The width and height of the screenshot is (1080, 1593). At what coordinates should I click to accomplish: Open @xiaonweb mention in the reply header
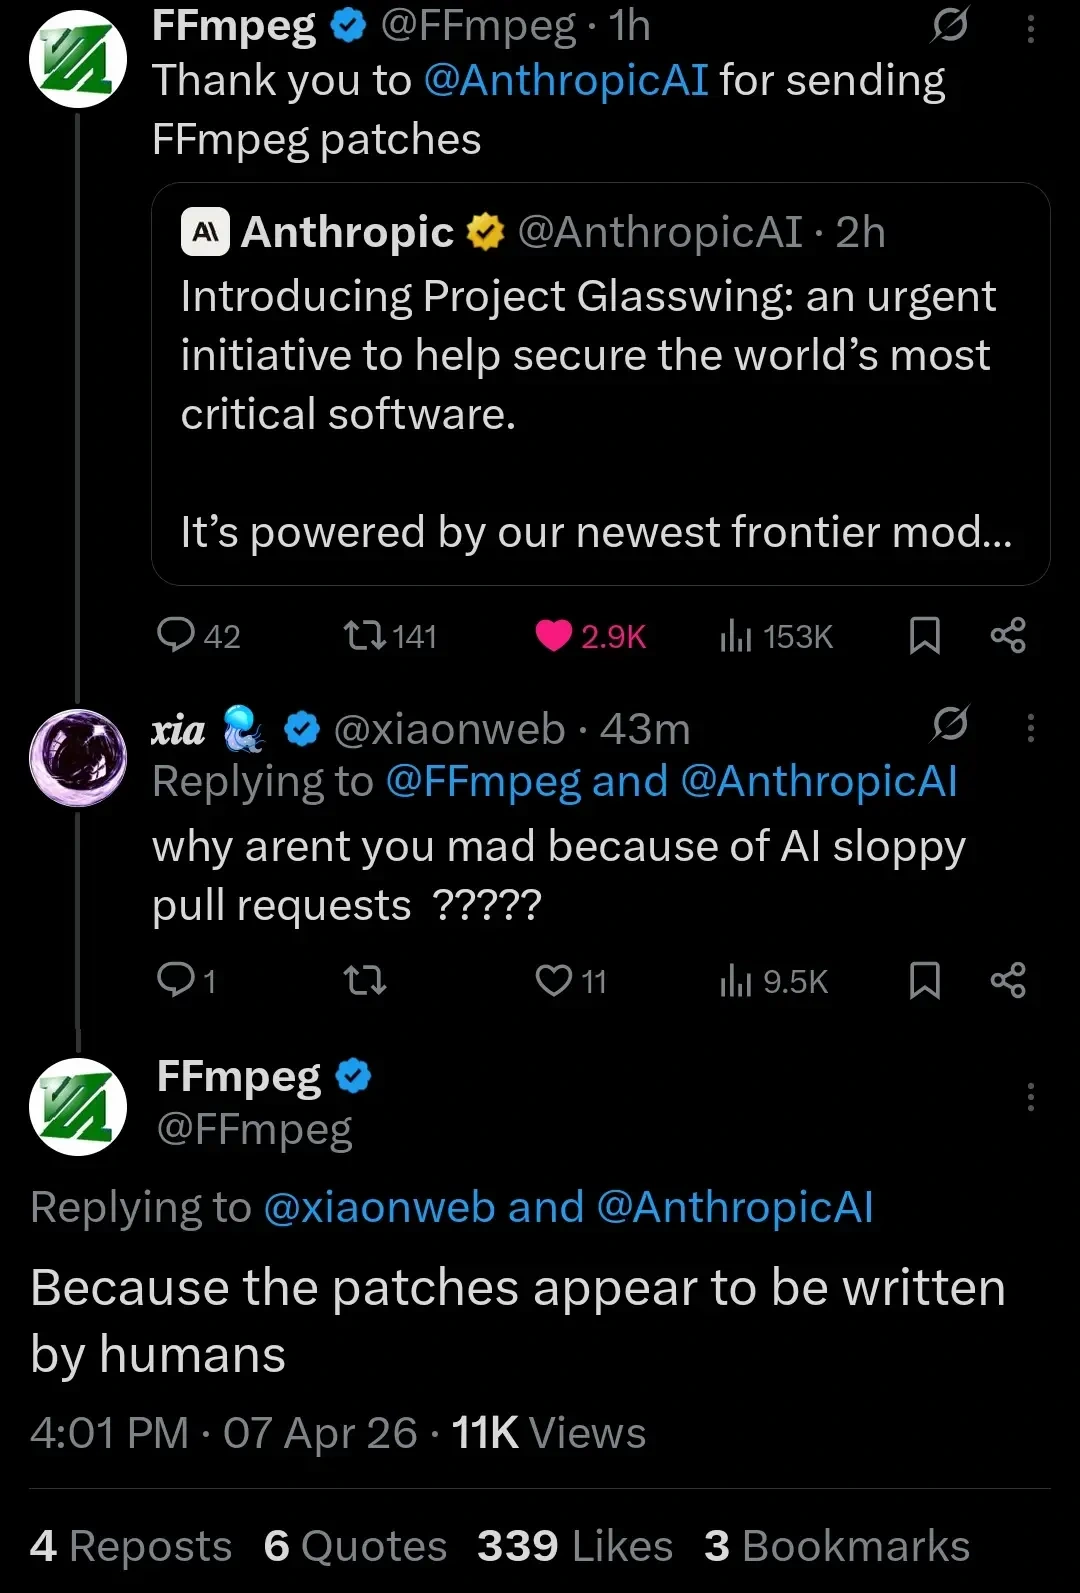click(379, 1207)
